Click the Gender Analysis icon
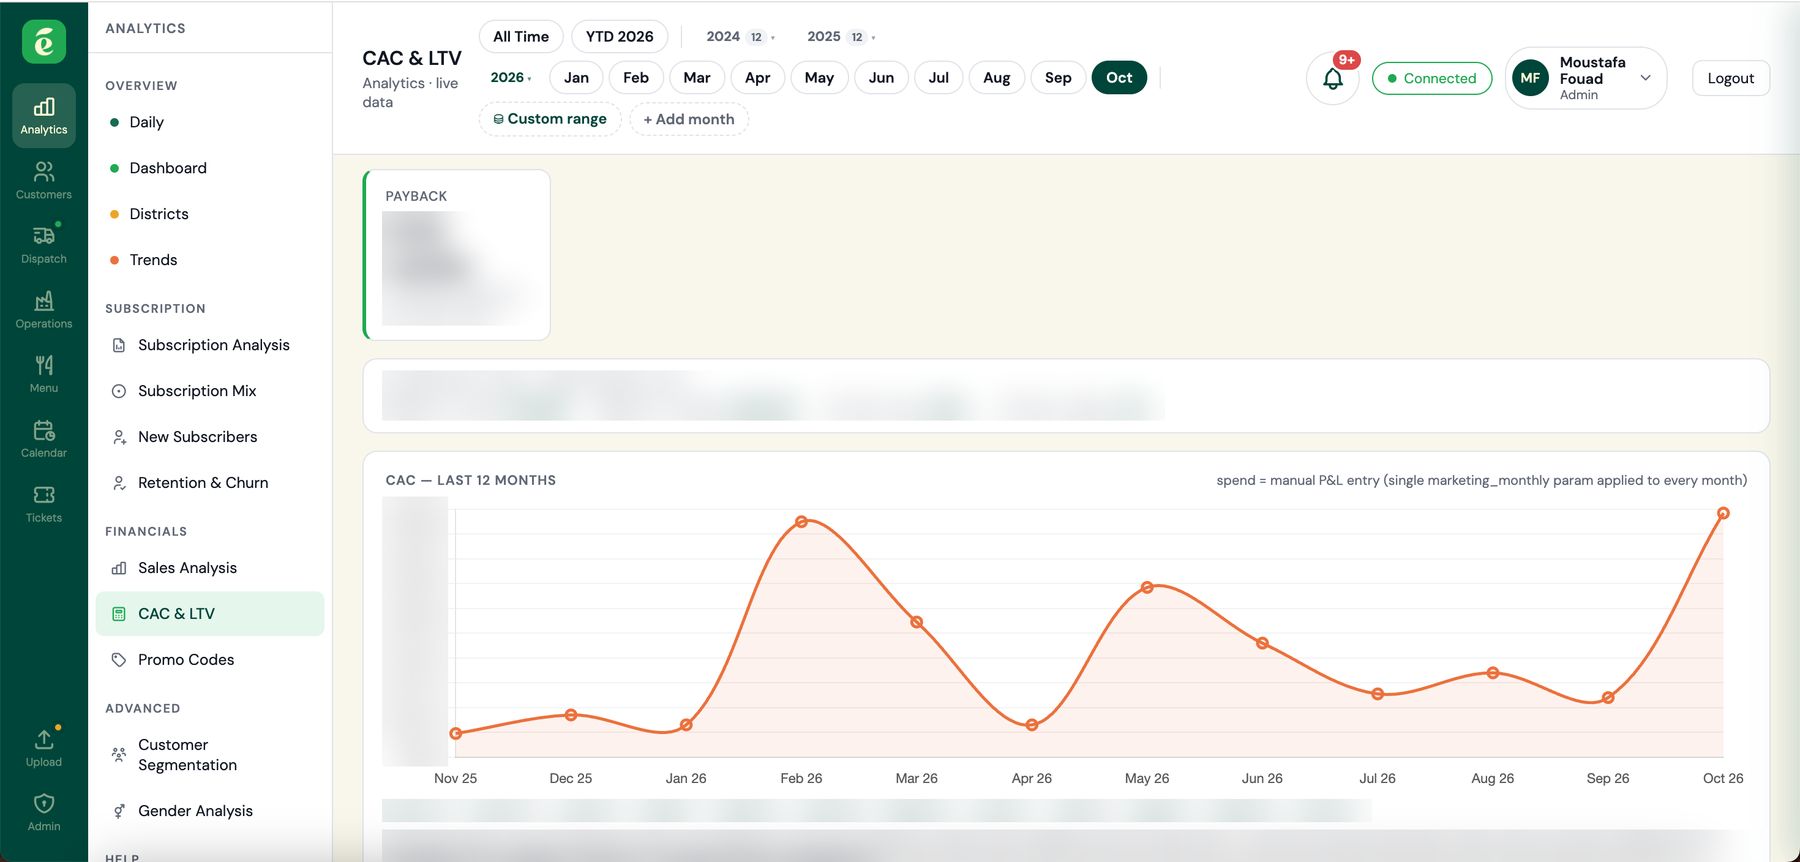This screenshot has width=1800, height=862. pyautogui.click(x=119, y=811)
